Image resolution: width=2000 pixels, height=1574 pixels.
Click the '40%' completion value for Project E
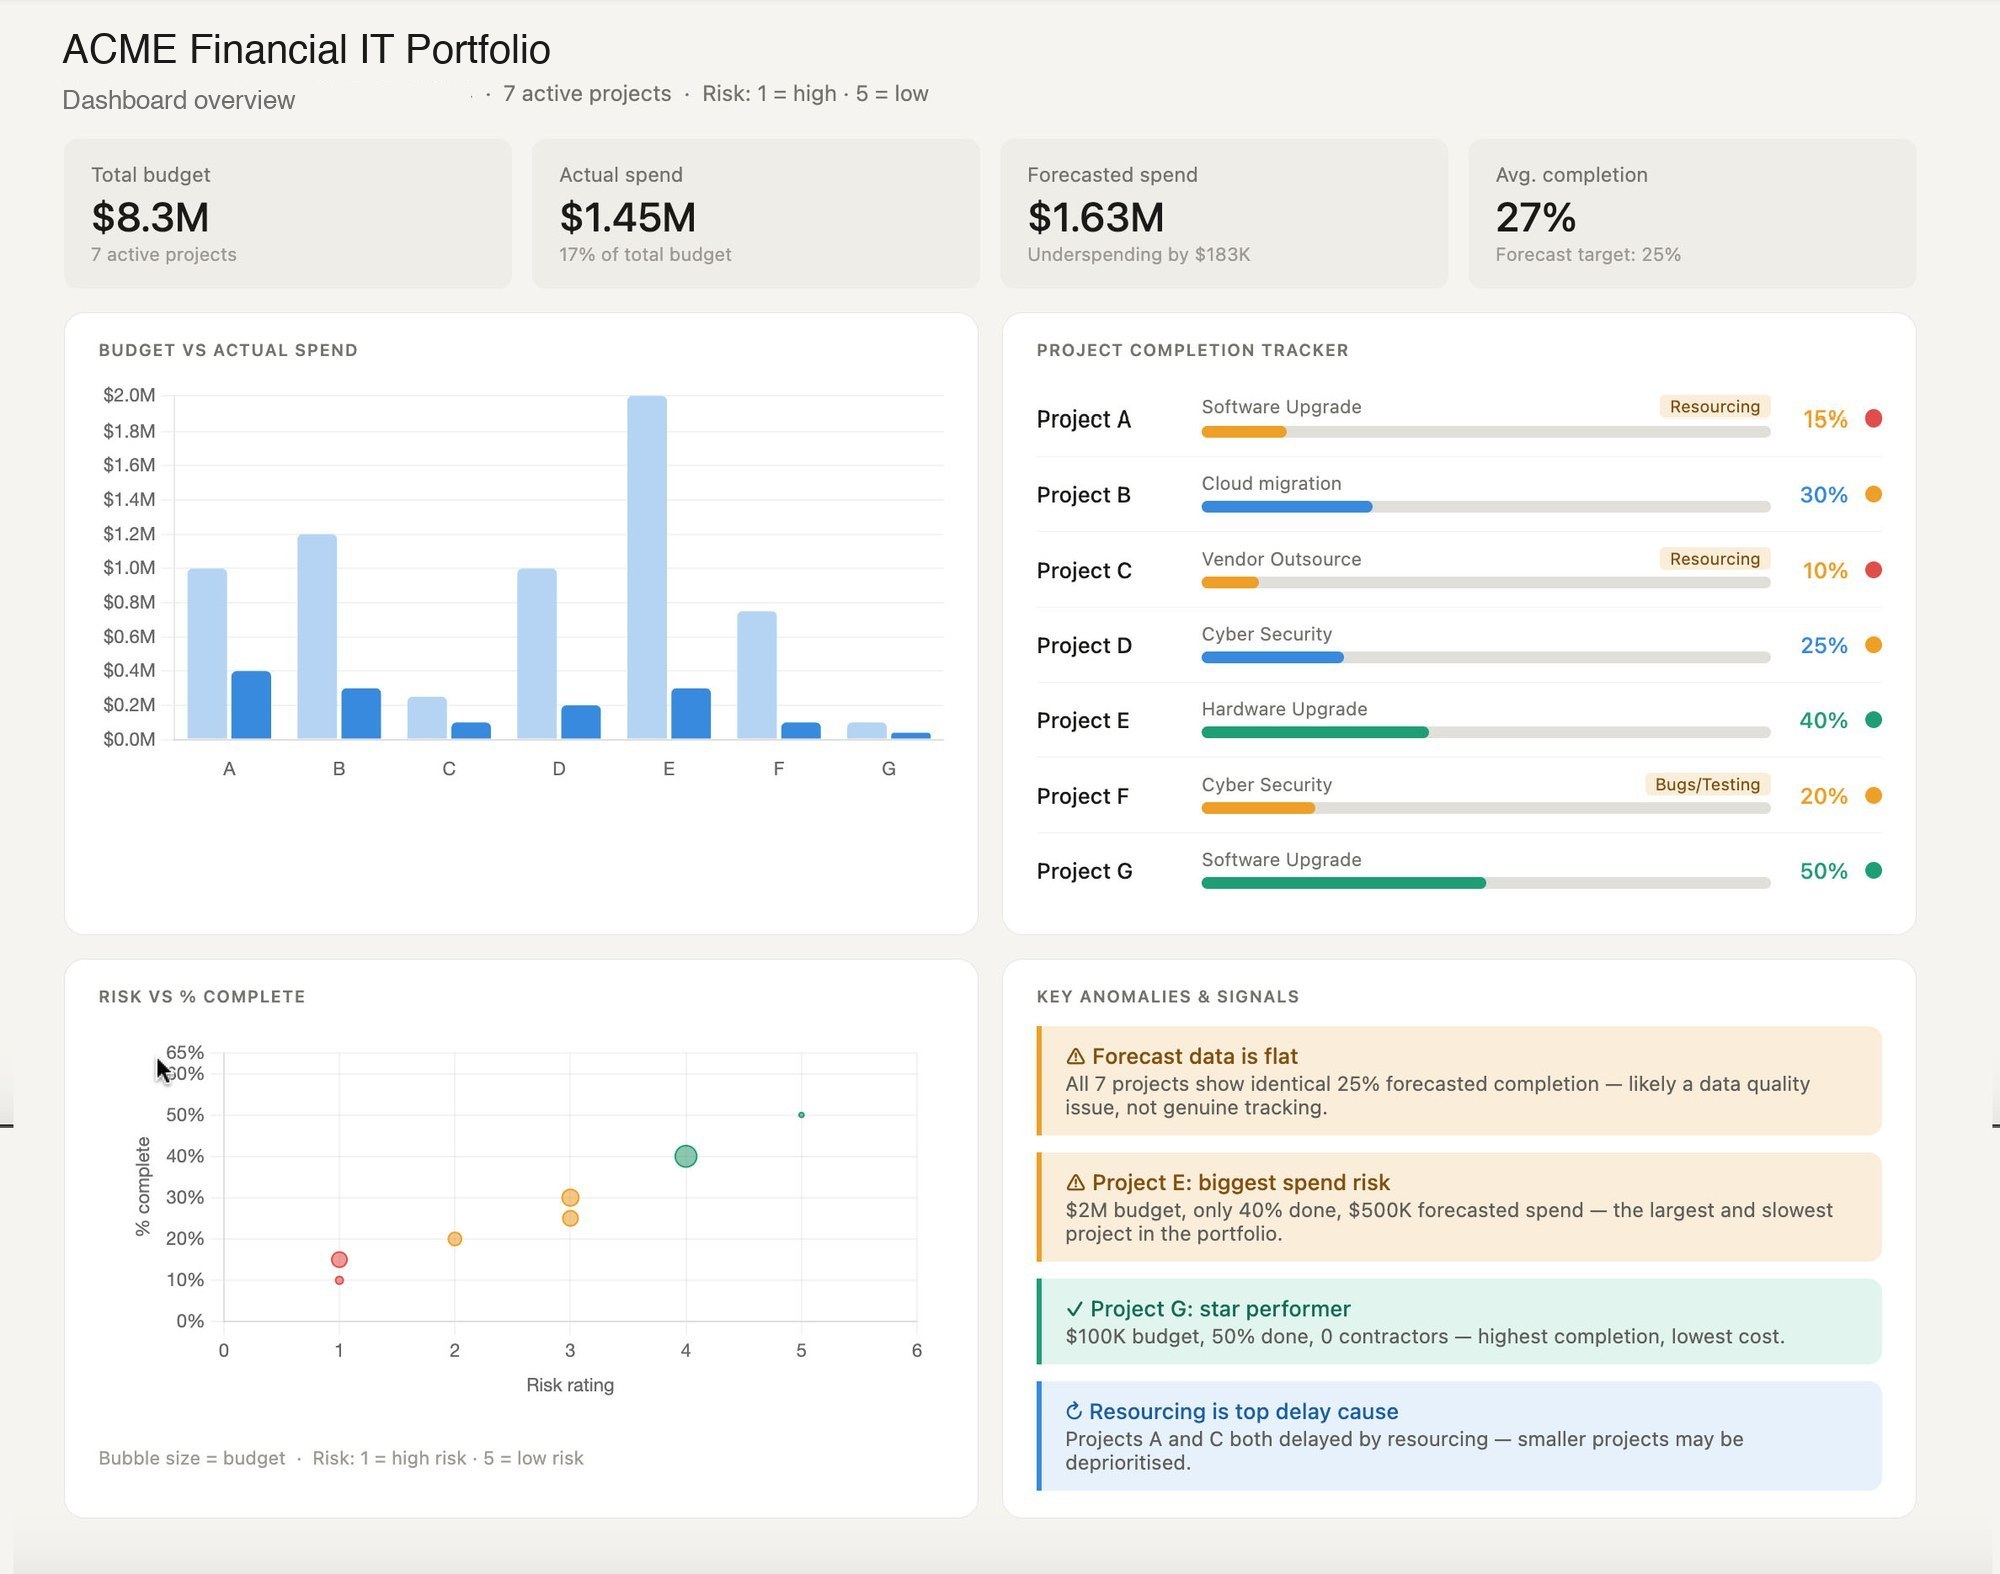tap(1824, 721)
